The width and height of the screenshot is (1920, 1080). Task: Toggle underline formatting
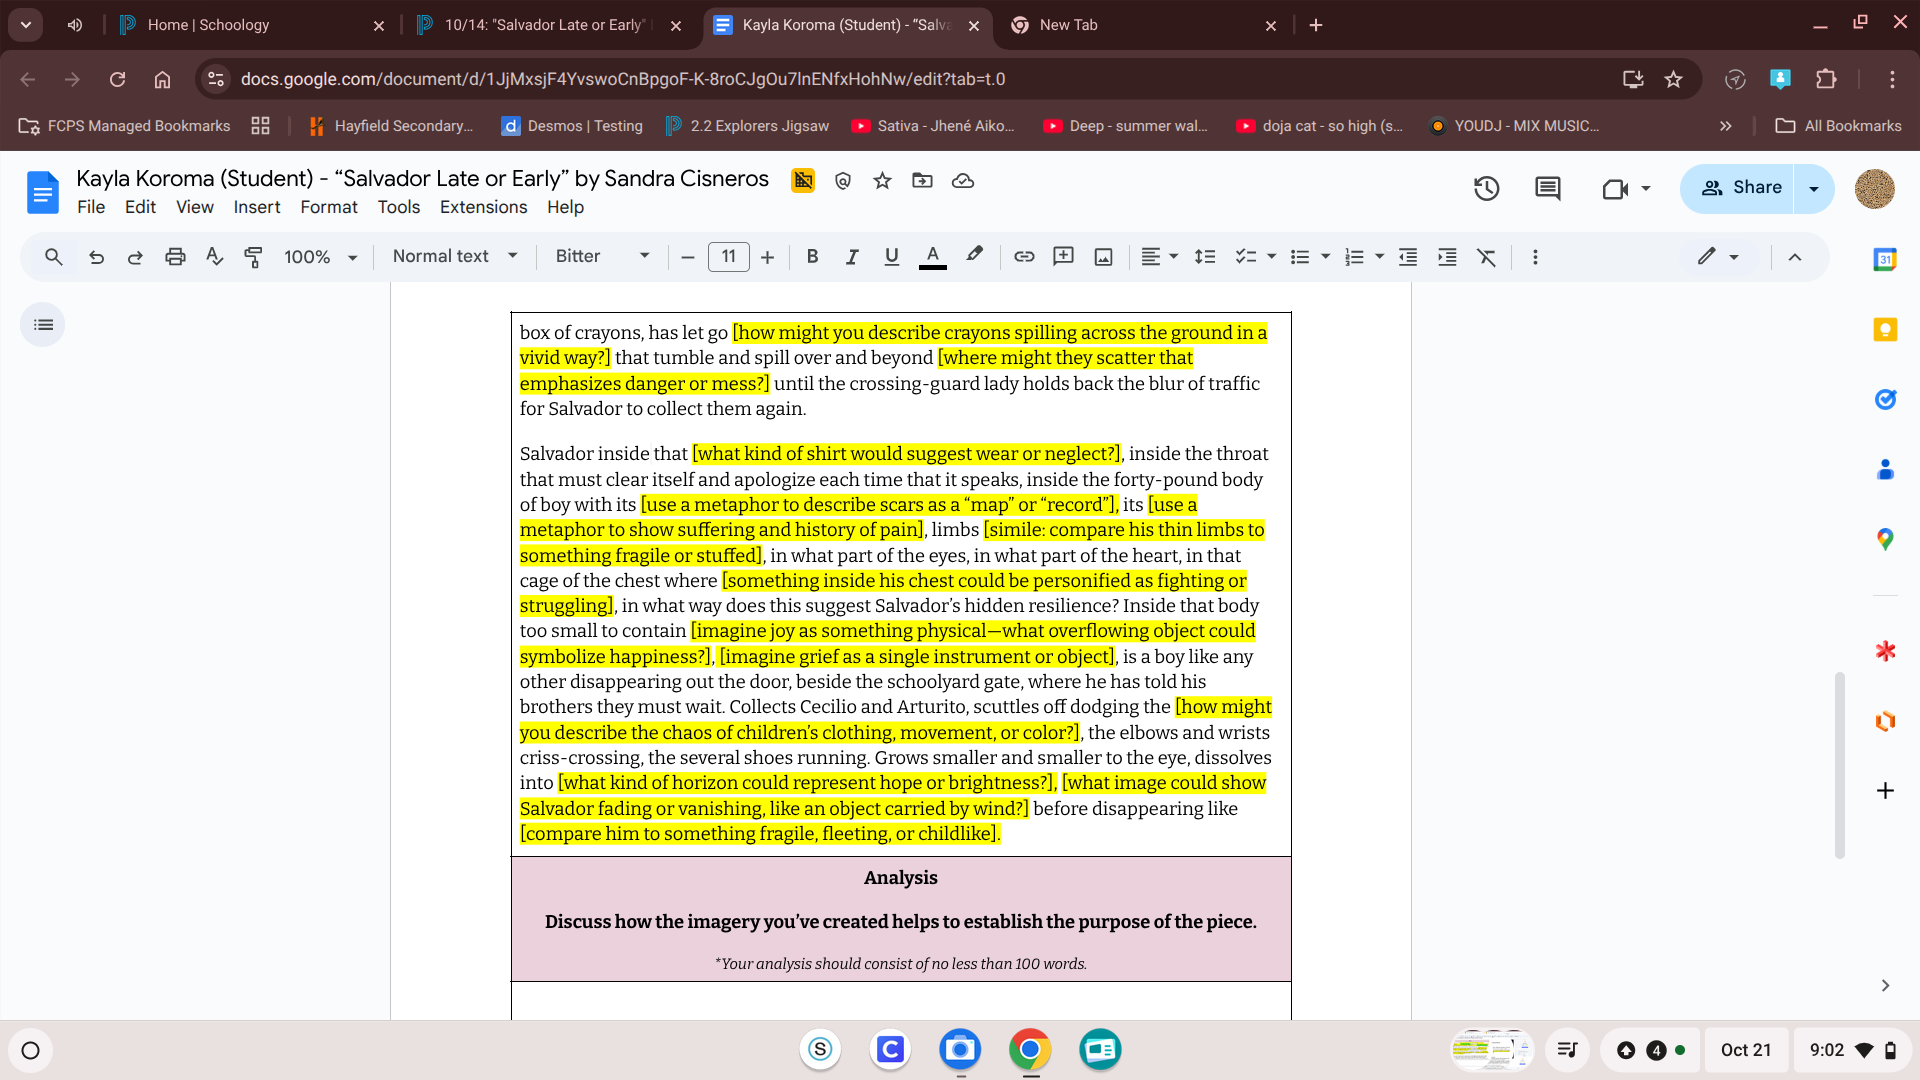(891, 257)
